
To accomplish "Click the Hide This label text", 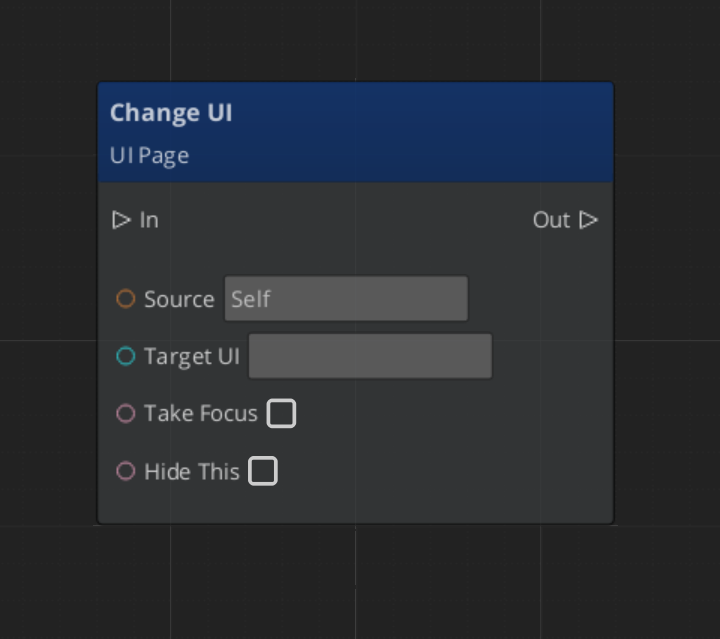I will [x=191, y=471].
